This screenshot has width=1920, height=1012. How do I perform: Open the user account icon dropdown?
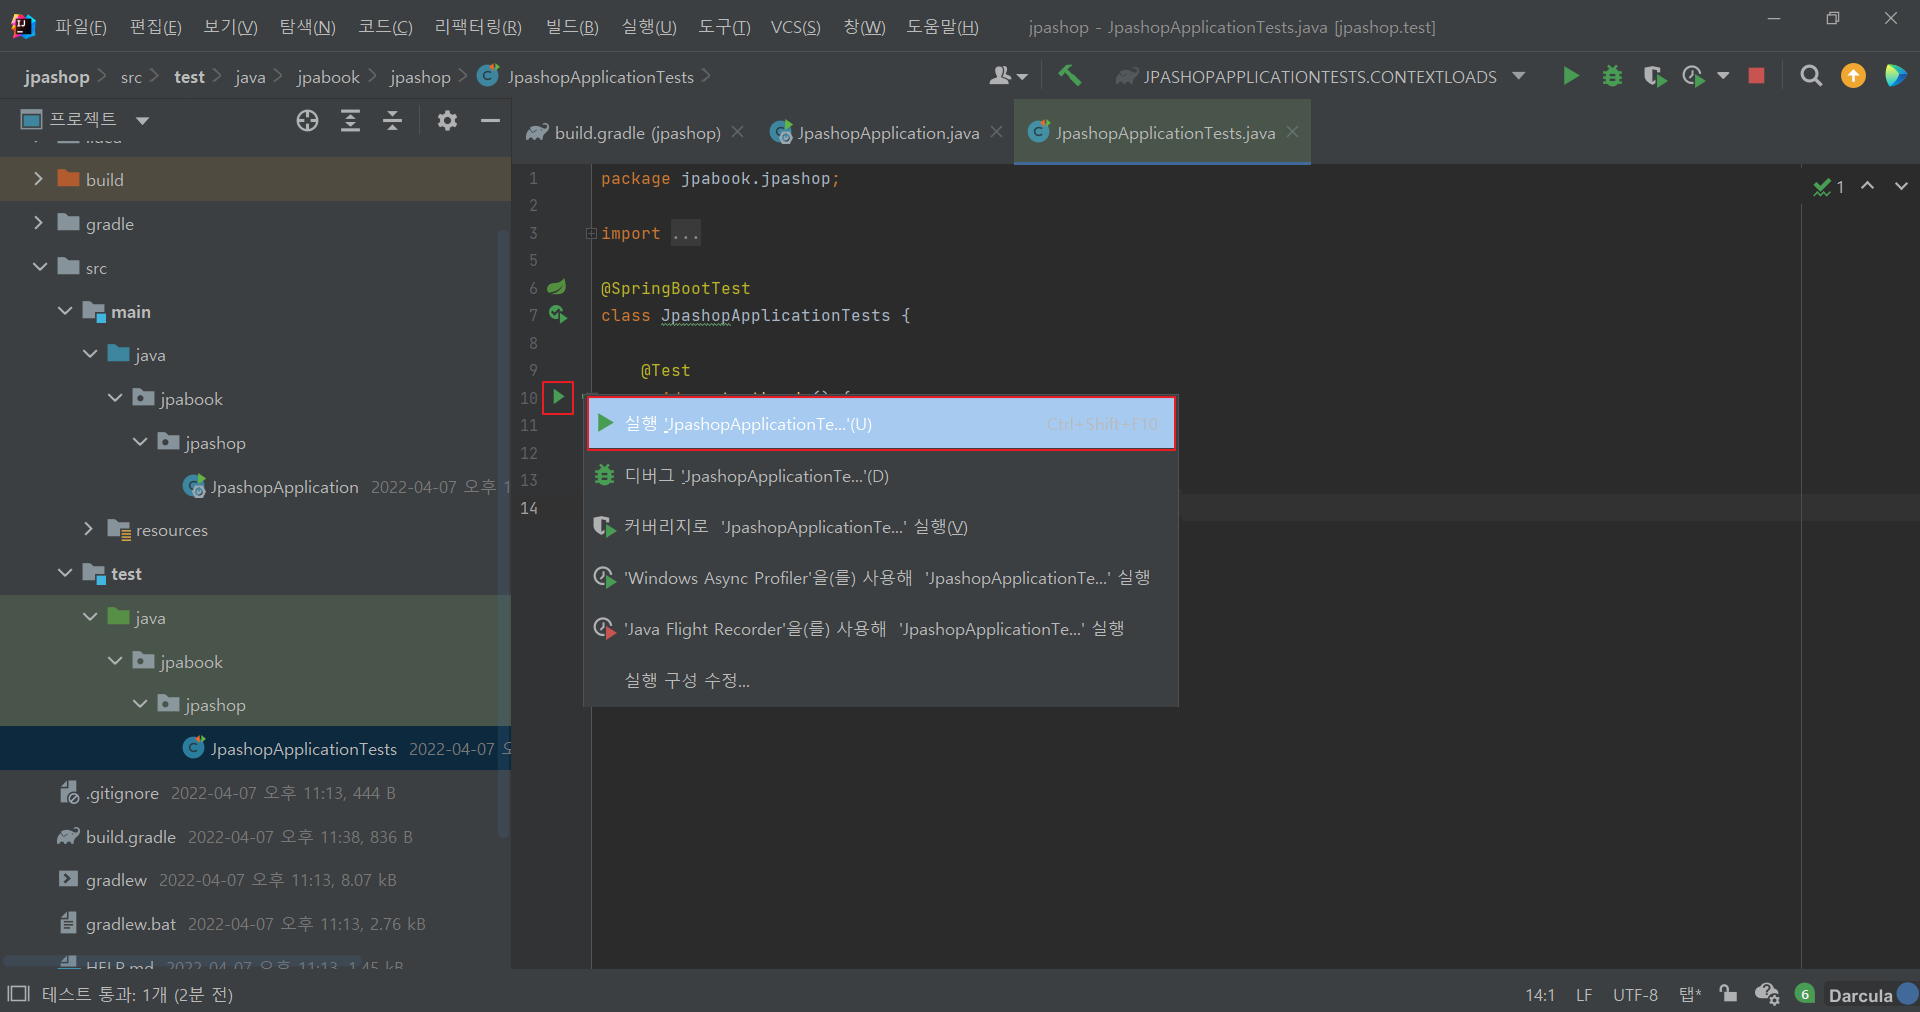[1008, 76]
